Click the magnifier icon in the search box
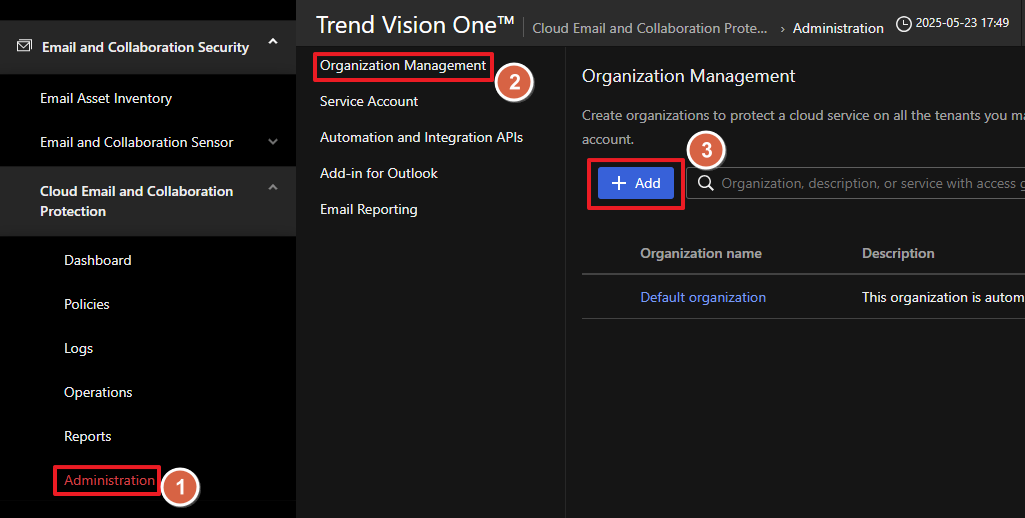 click(705, 183)
